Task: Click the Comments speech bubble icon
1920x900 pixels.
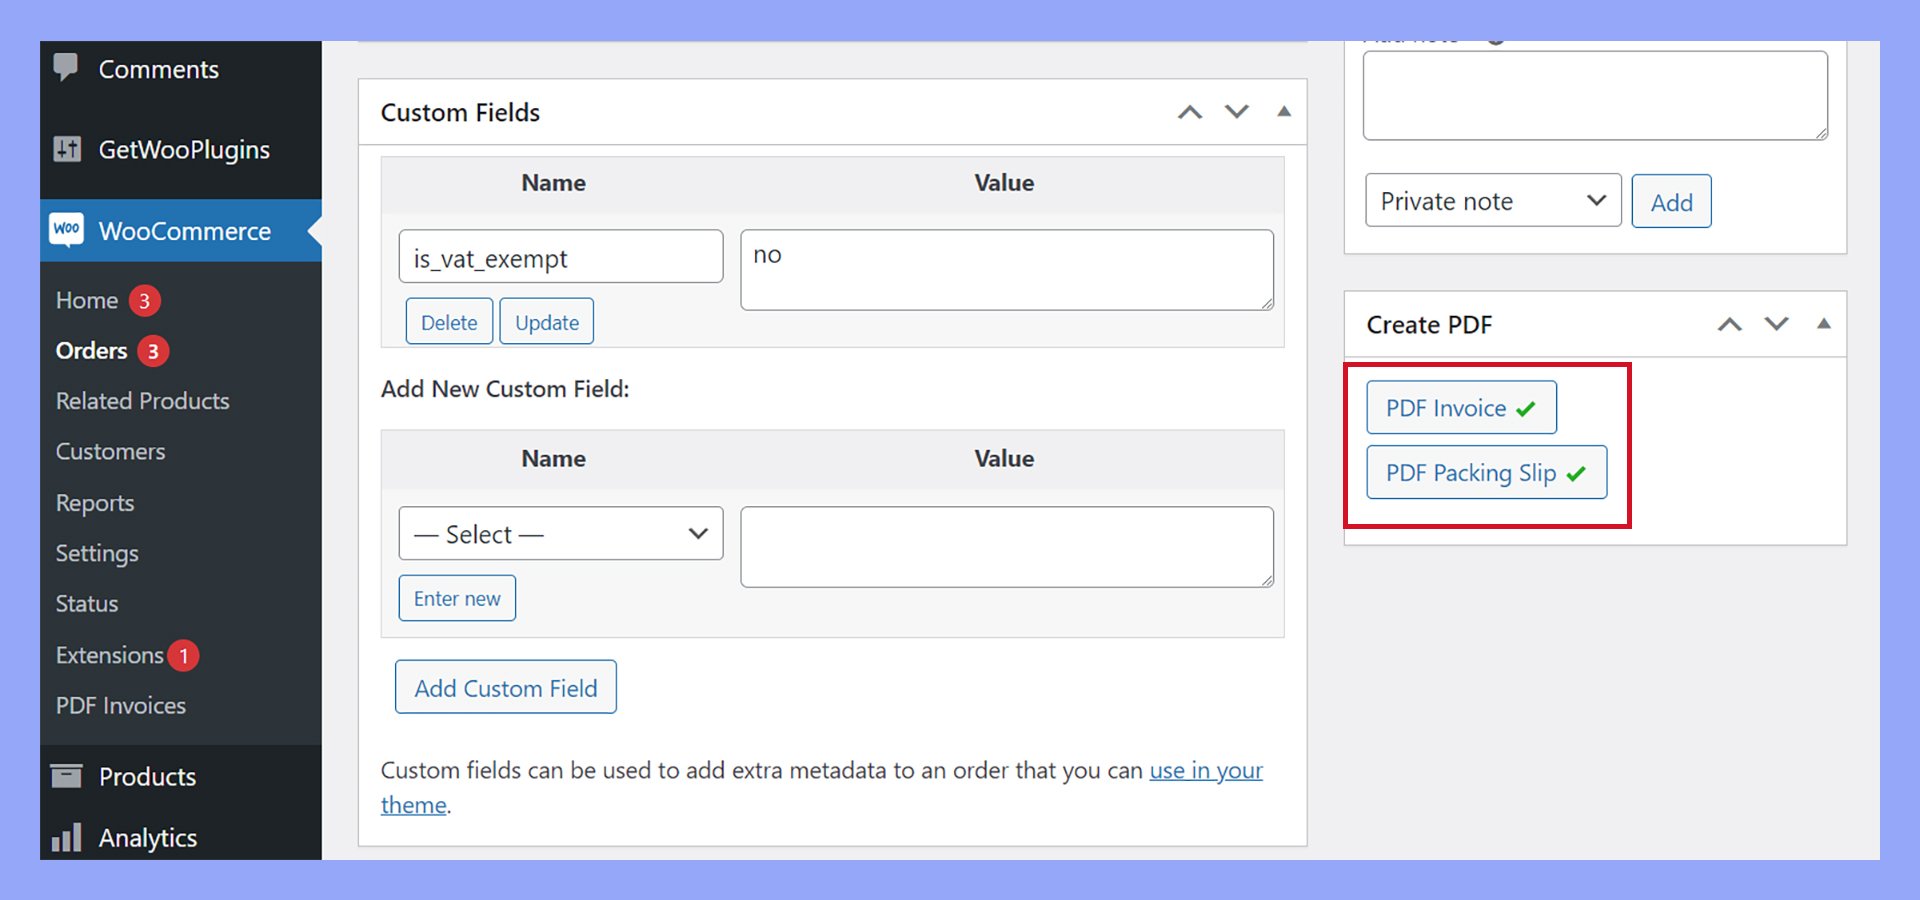Action: tap(66, 68)
